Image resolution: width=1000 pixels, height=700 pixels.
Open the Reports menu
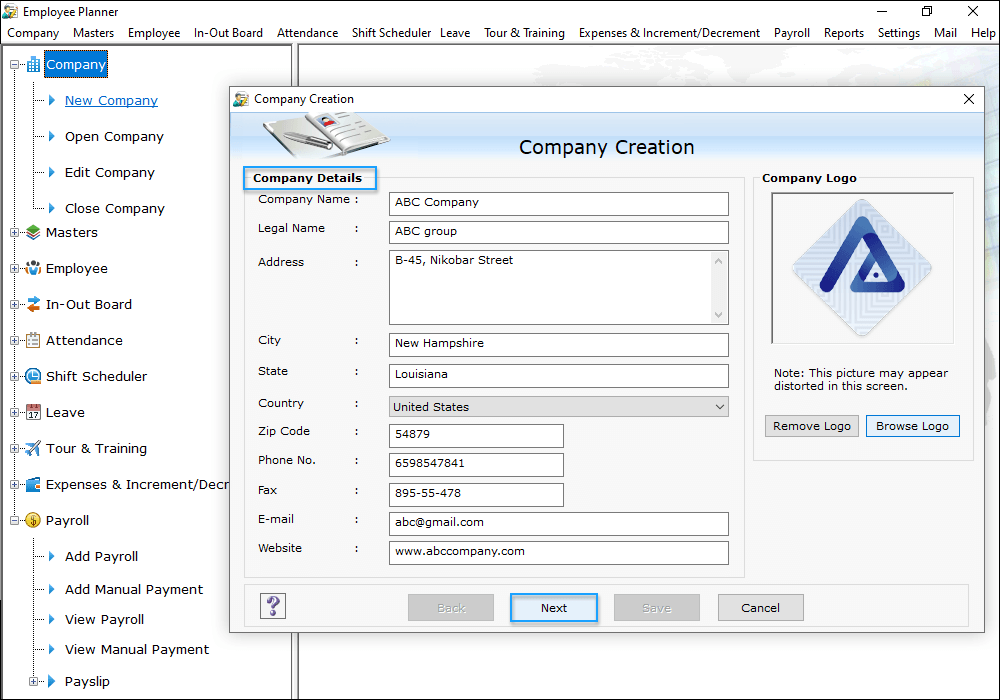click(843, 33)
